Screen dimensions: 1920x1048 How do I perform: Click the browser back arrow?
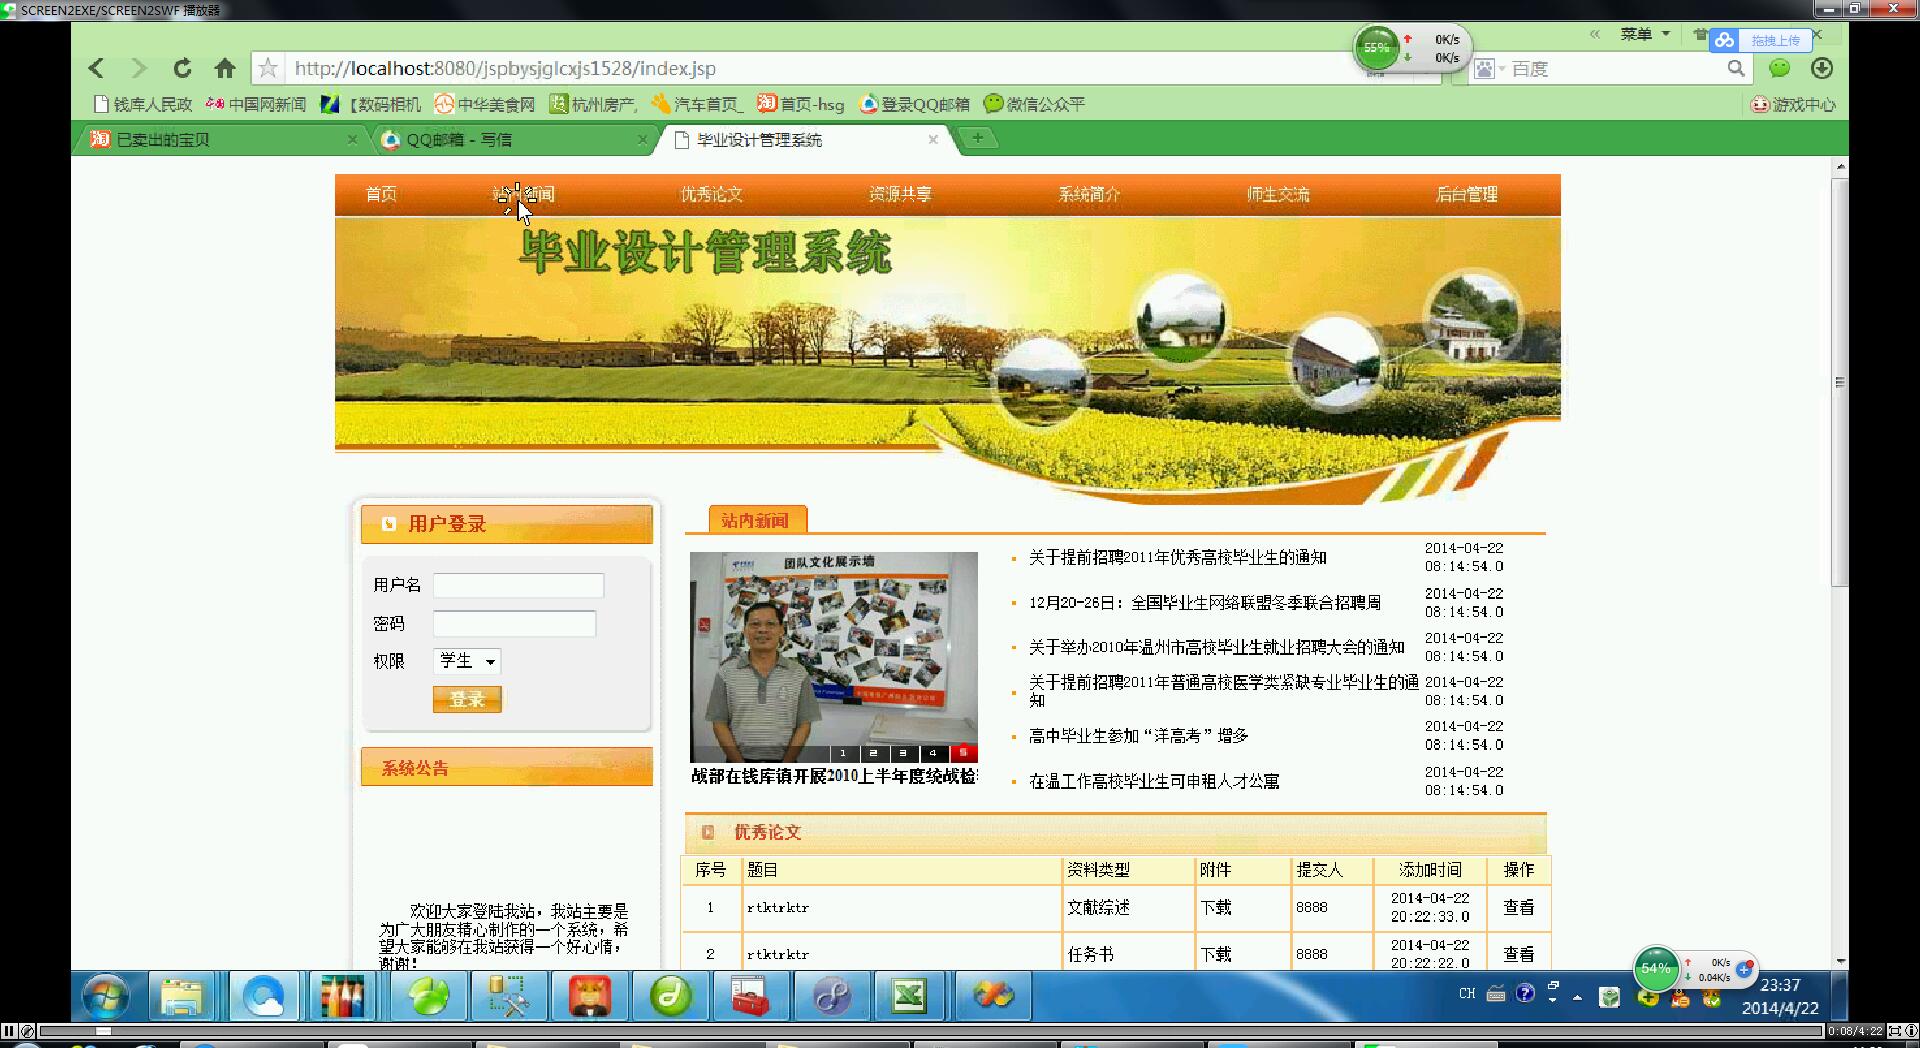(96, 68)
